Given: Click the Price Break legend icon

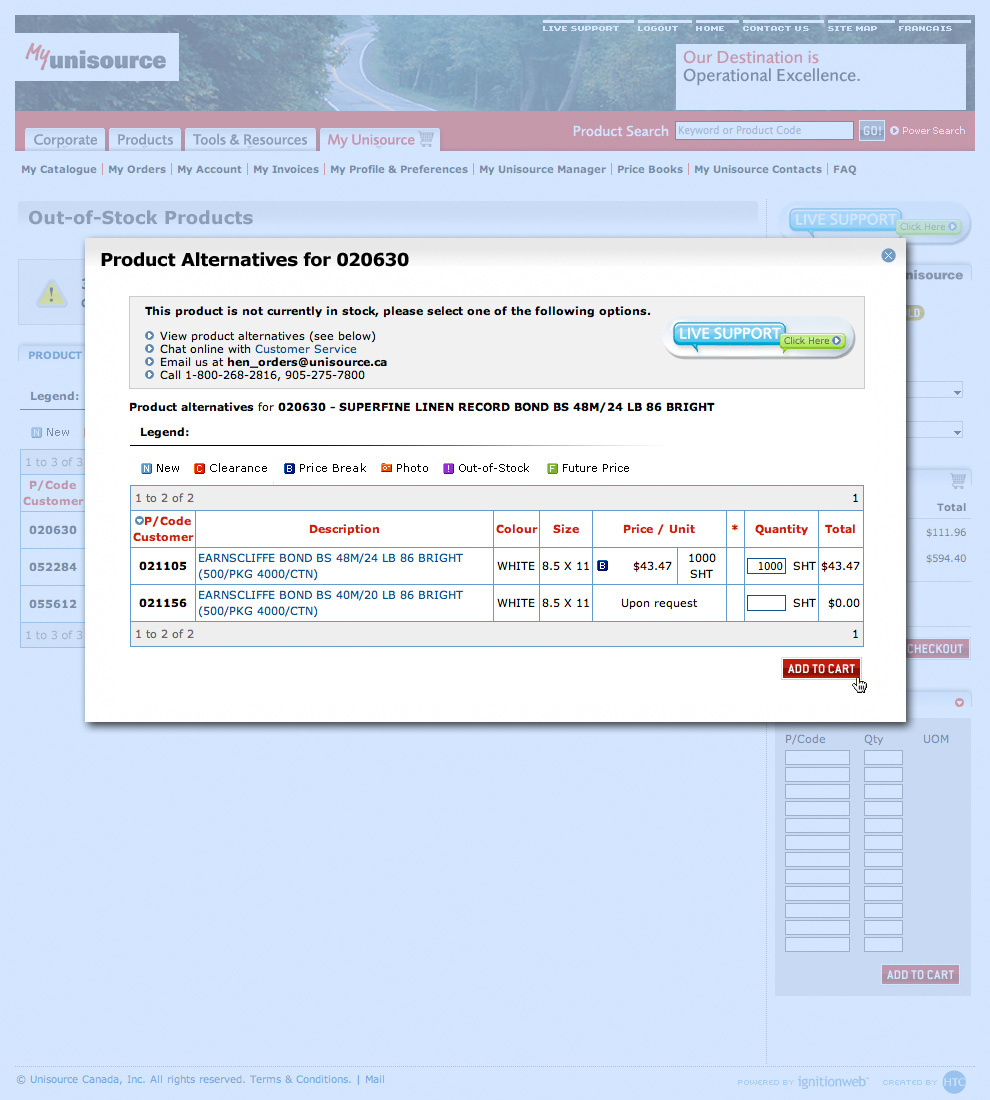Looking at the screenshot, I should point(290,468).
